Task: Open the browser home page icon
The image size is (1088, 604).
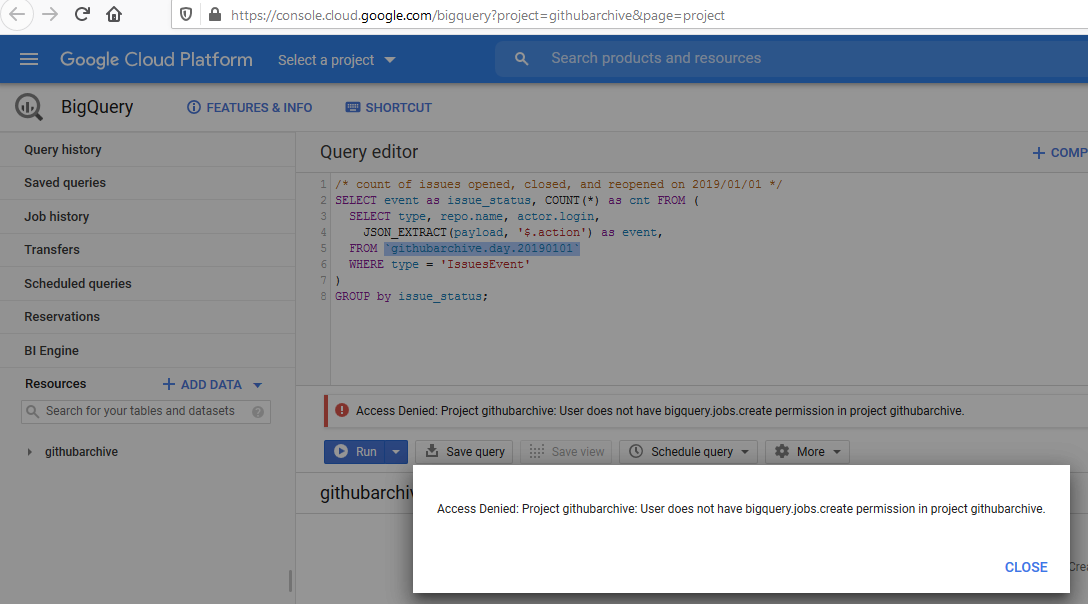Action: pos(114,15)
